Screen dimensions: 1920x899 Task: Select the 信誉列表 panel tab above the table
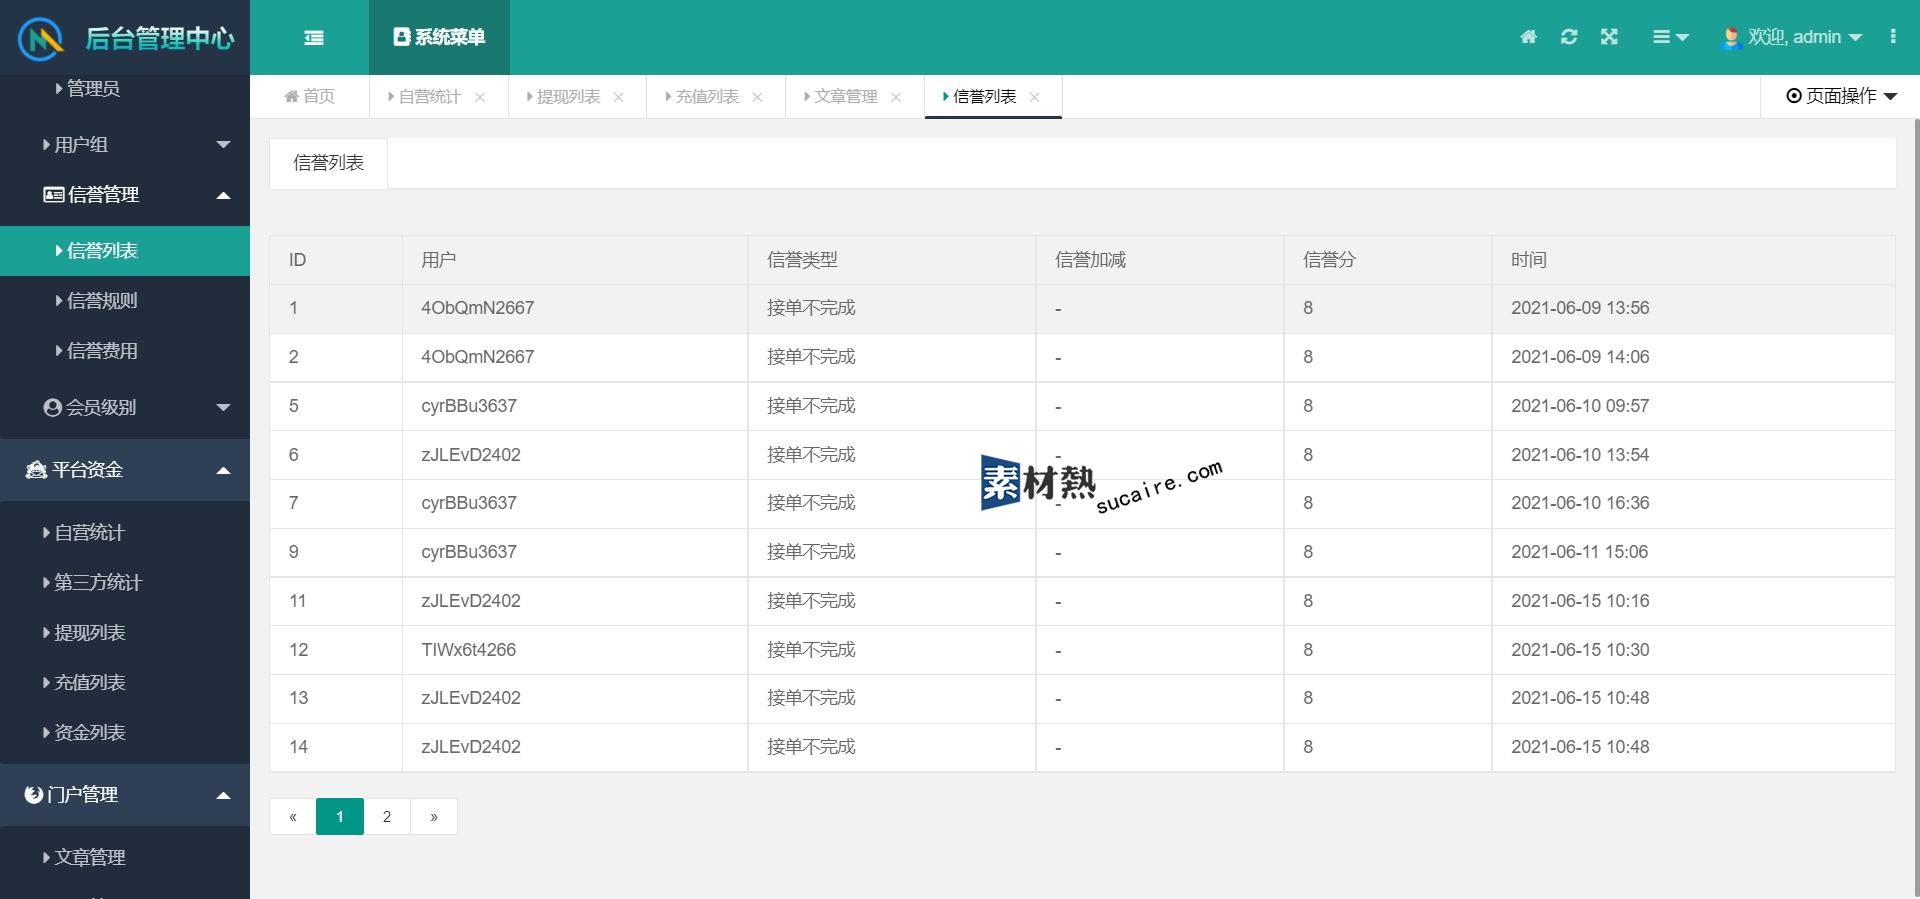click(328, 163)
